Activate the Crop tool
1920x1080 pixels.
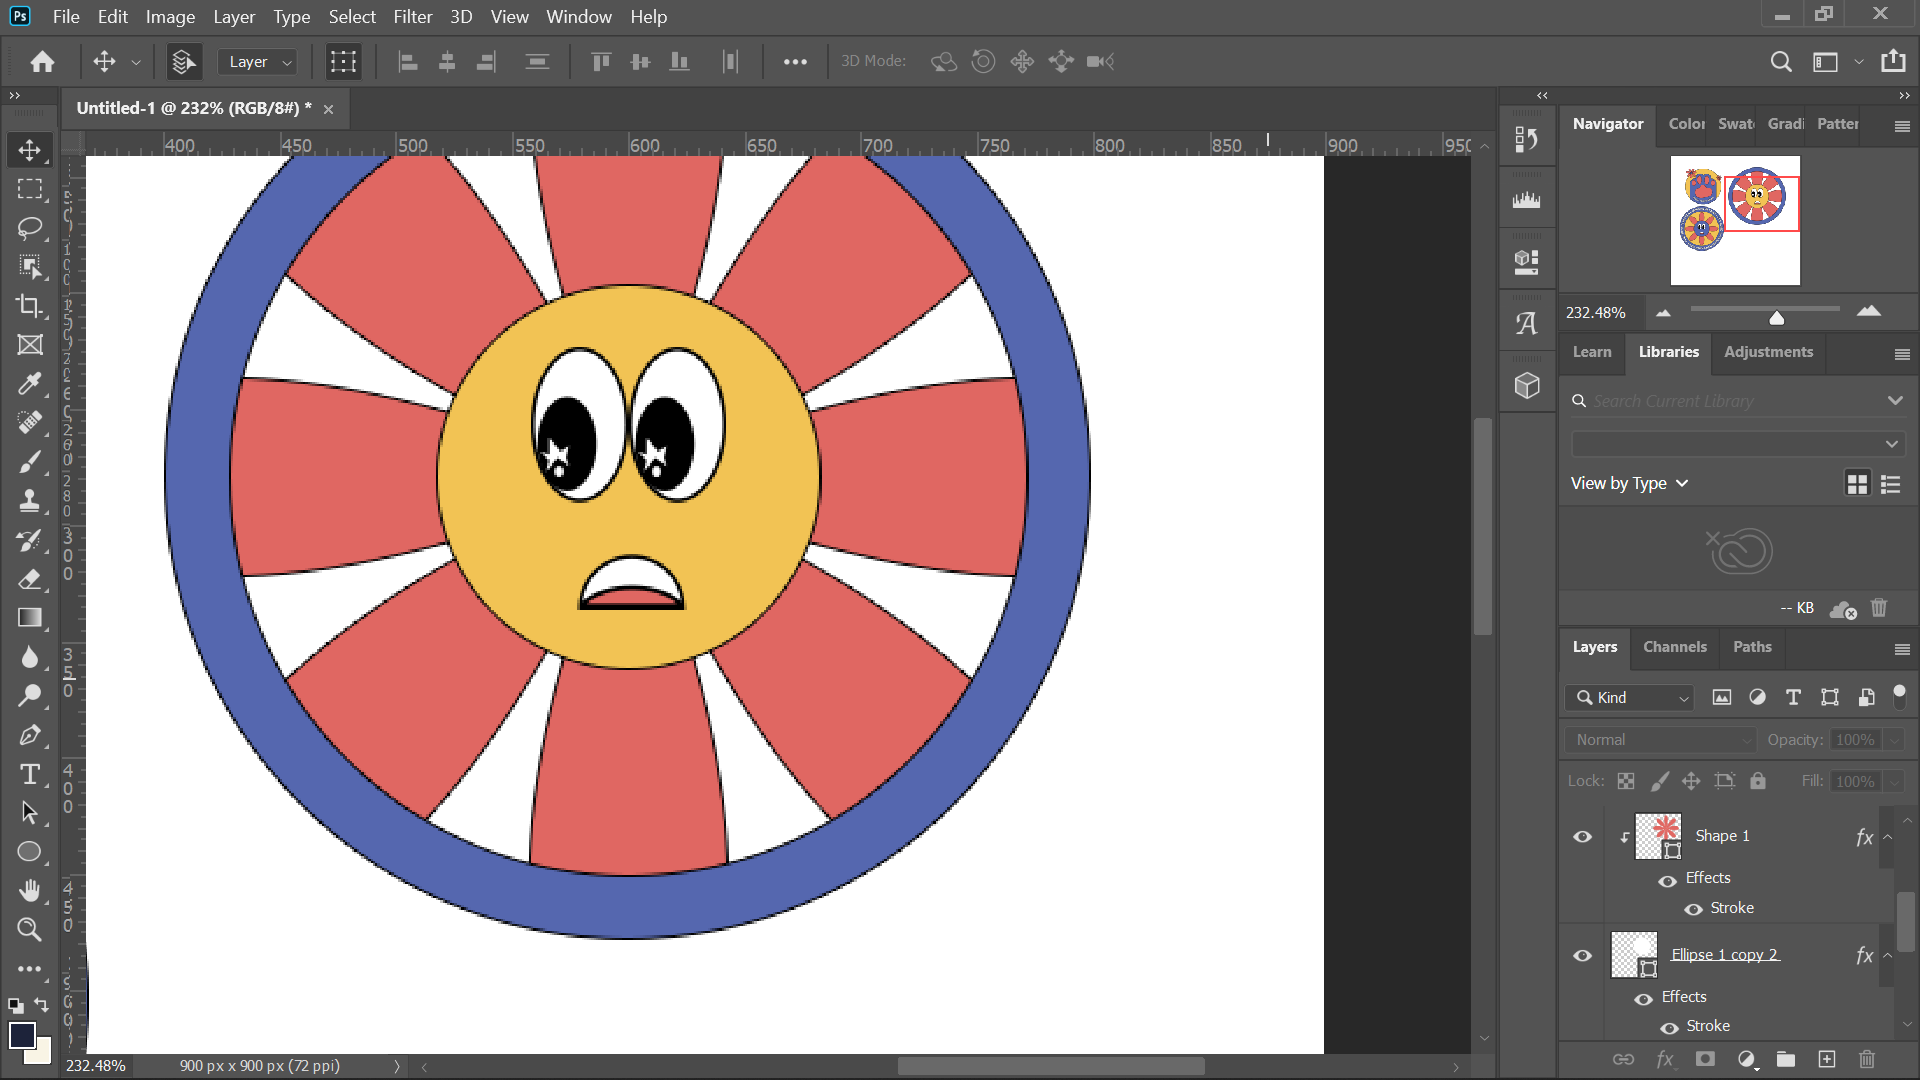pyautogui.click(x=29, y=306)
